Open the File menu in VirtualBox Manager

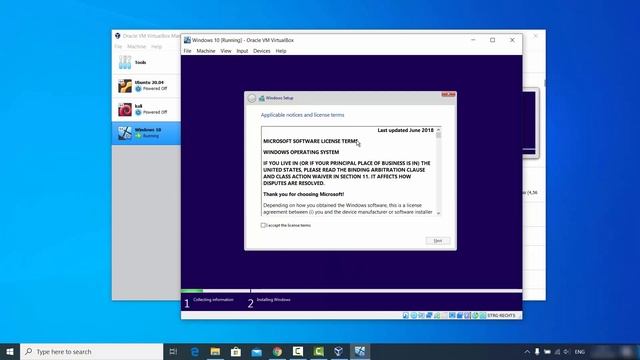click(118, 47)
